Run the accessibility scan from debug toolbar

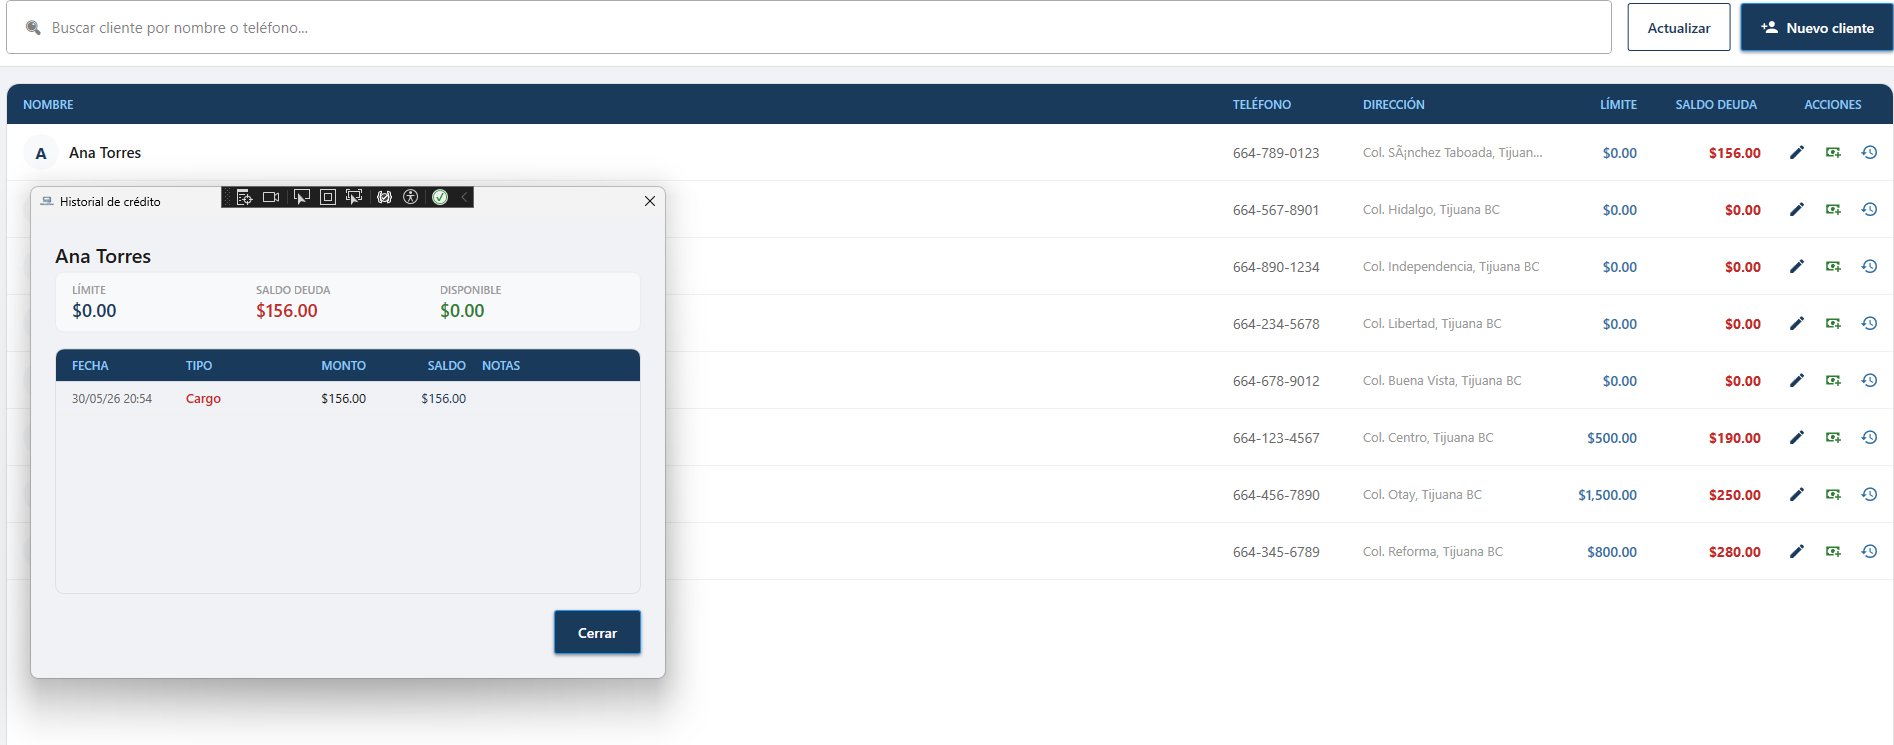[410, 197]
